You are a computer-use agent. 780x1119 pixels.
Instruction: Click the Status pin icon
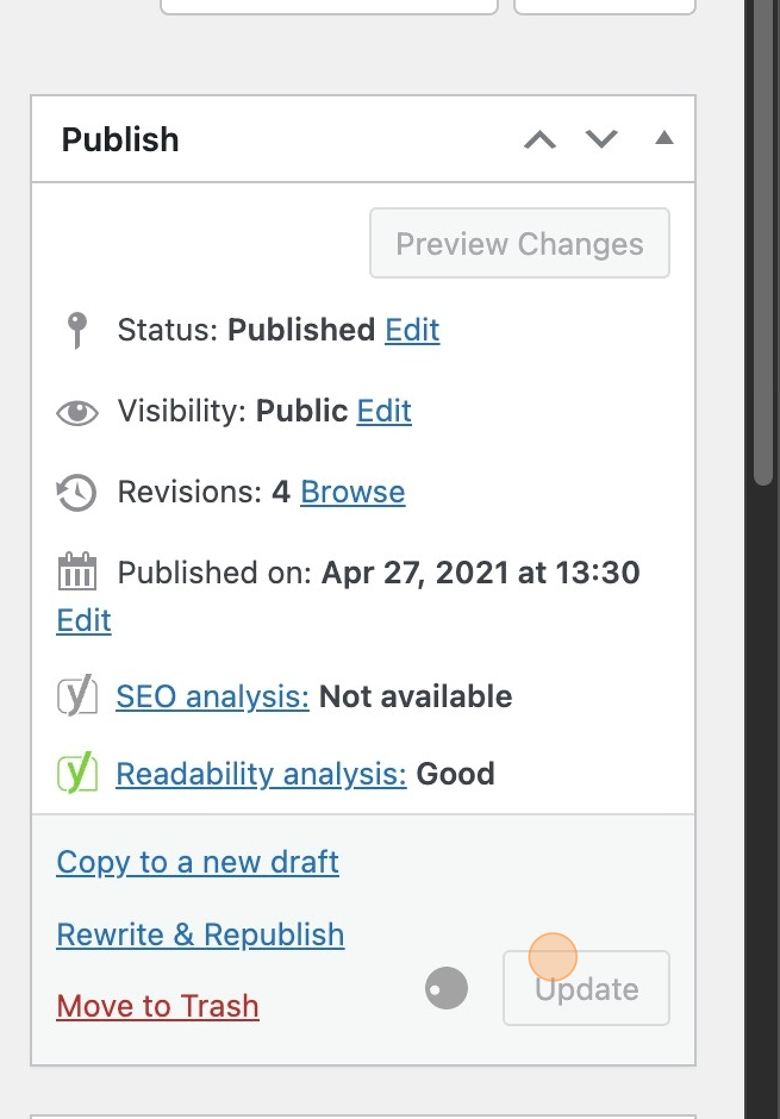[x=77, y=330]
